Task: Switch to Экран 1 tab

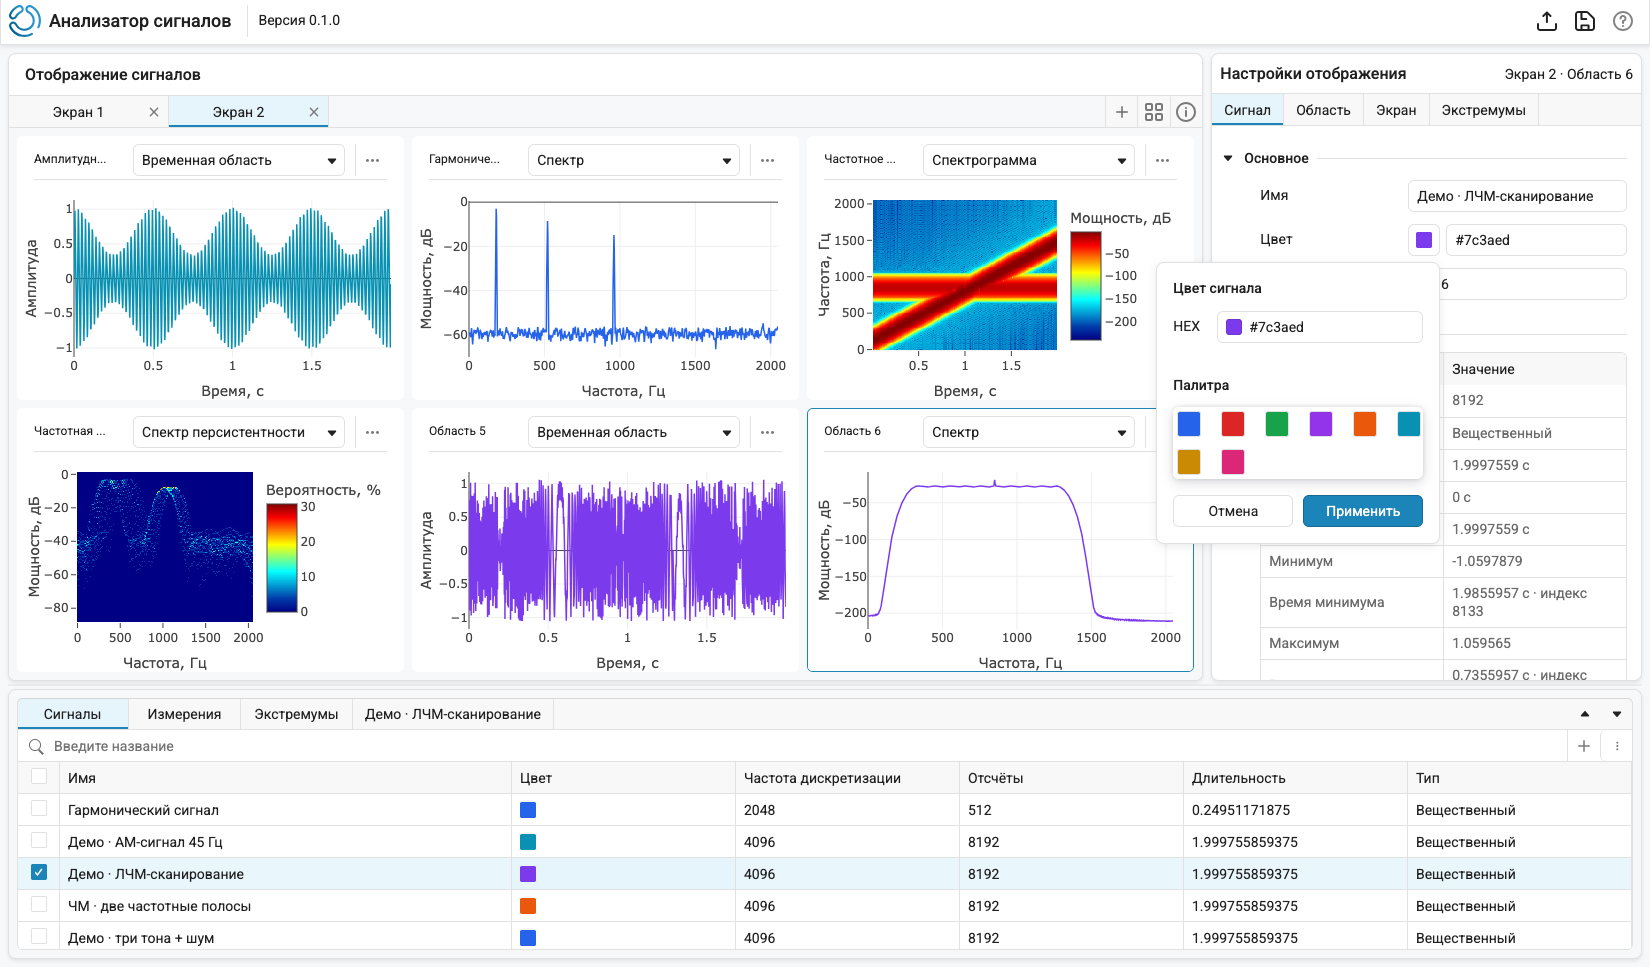Action: point(78,112)
